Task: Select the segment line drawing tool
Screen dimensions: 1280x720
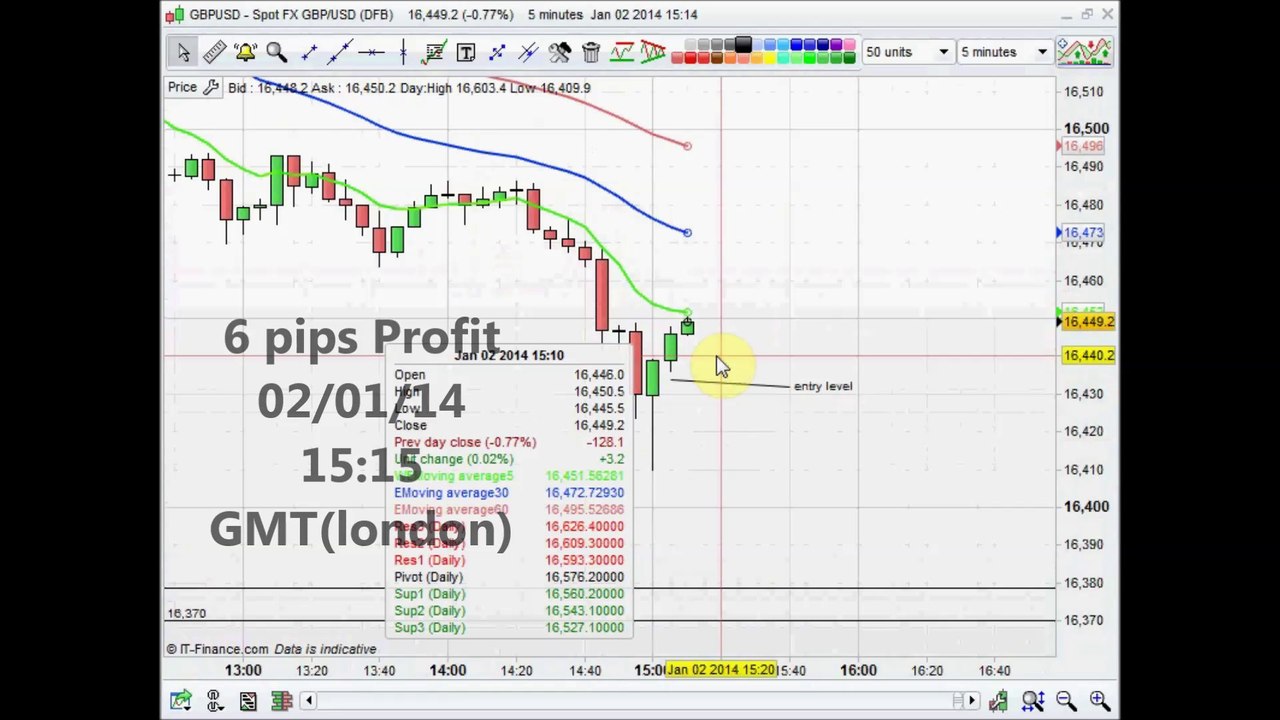Action: 309,52
